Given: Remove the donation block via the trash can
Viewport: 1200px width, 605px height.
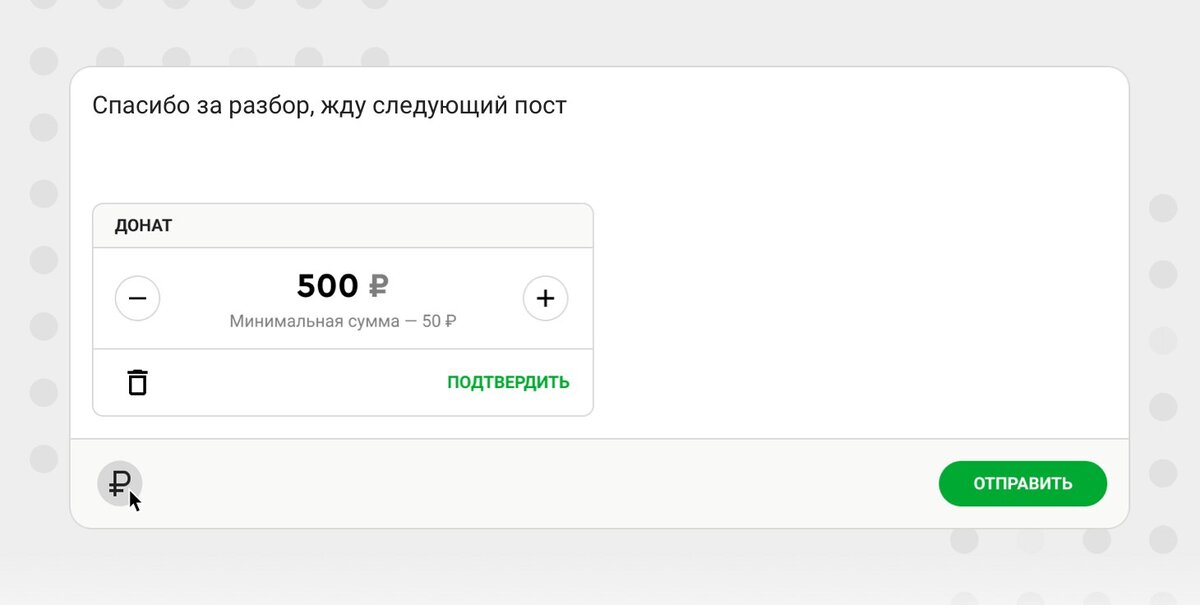Looking at the screenshot, I should tap(137, 382).
